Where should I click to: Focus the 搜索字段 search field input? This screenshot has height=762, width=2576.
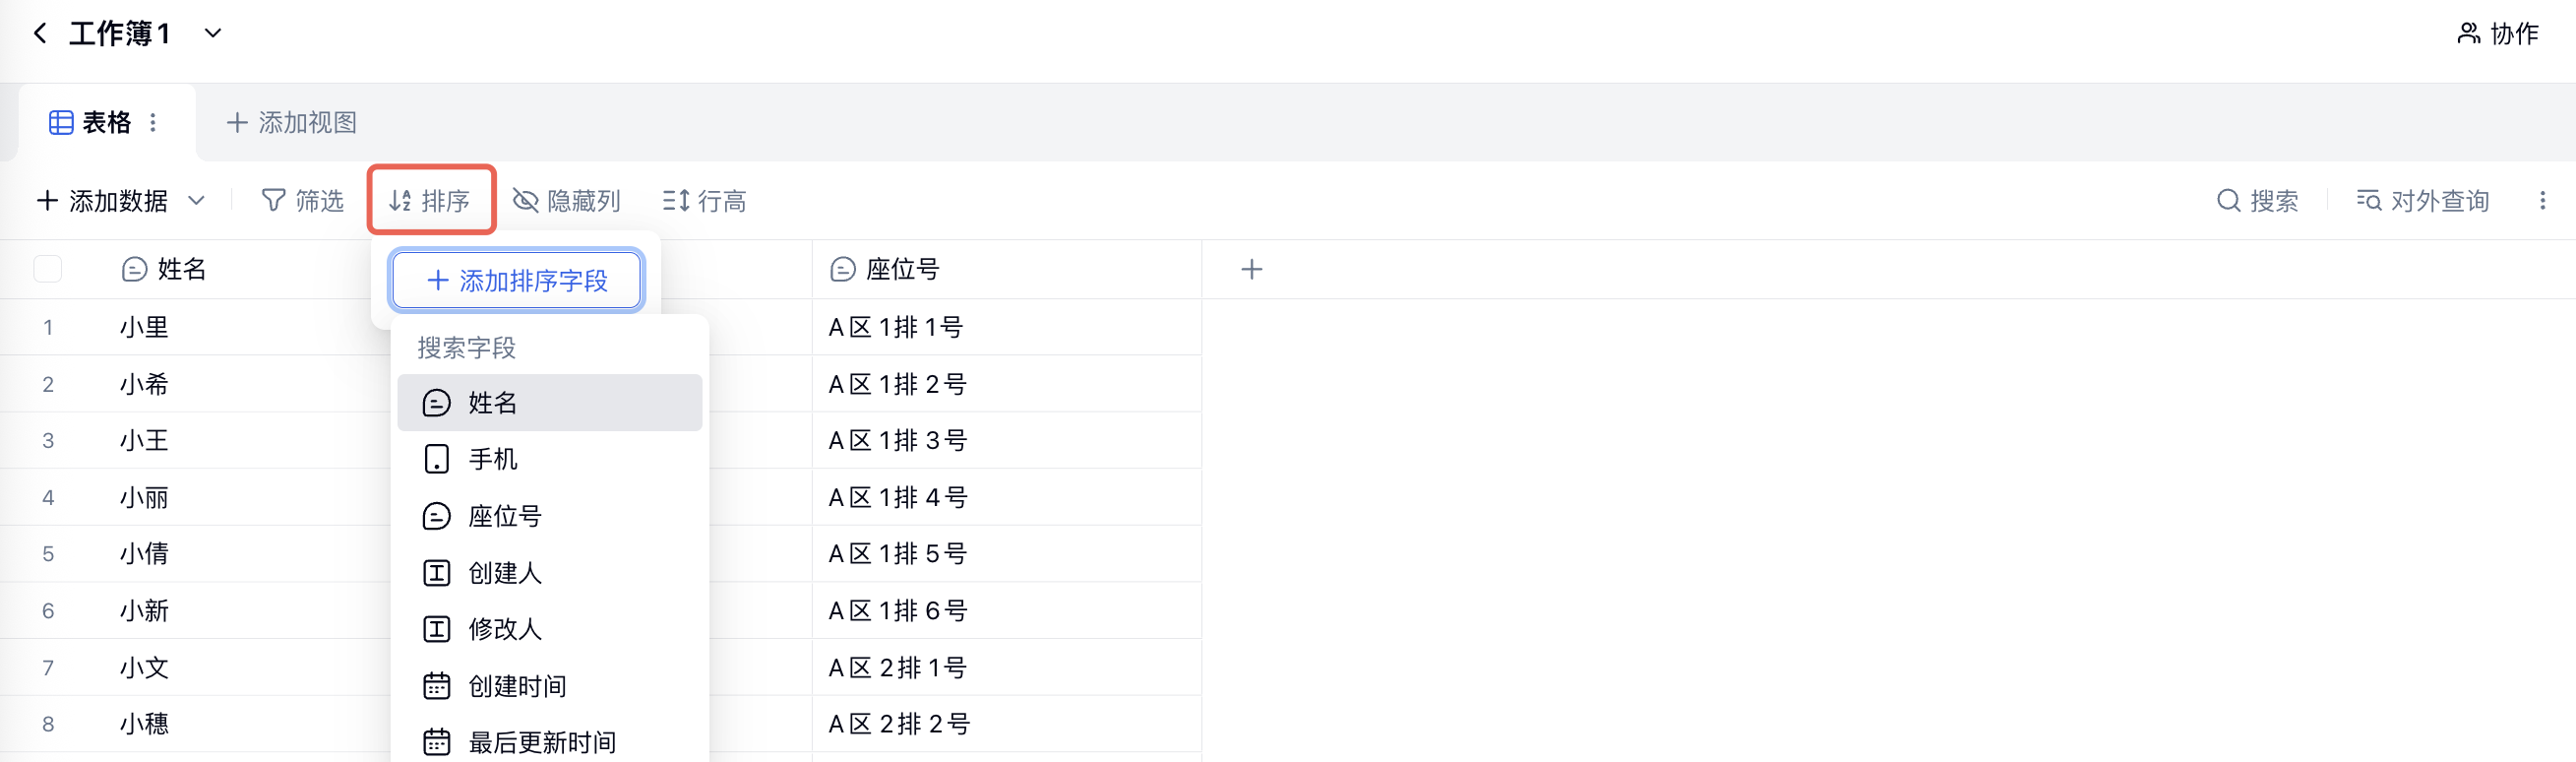550,348
